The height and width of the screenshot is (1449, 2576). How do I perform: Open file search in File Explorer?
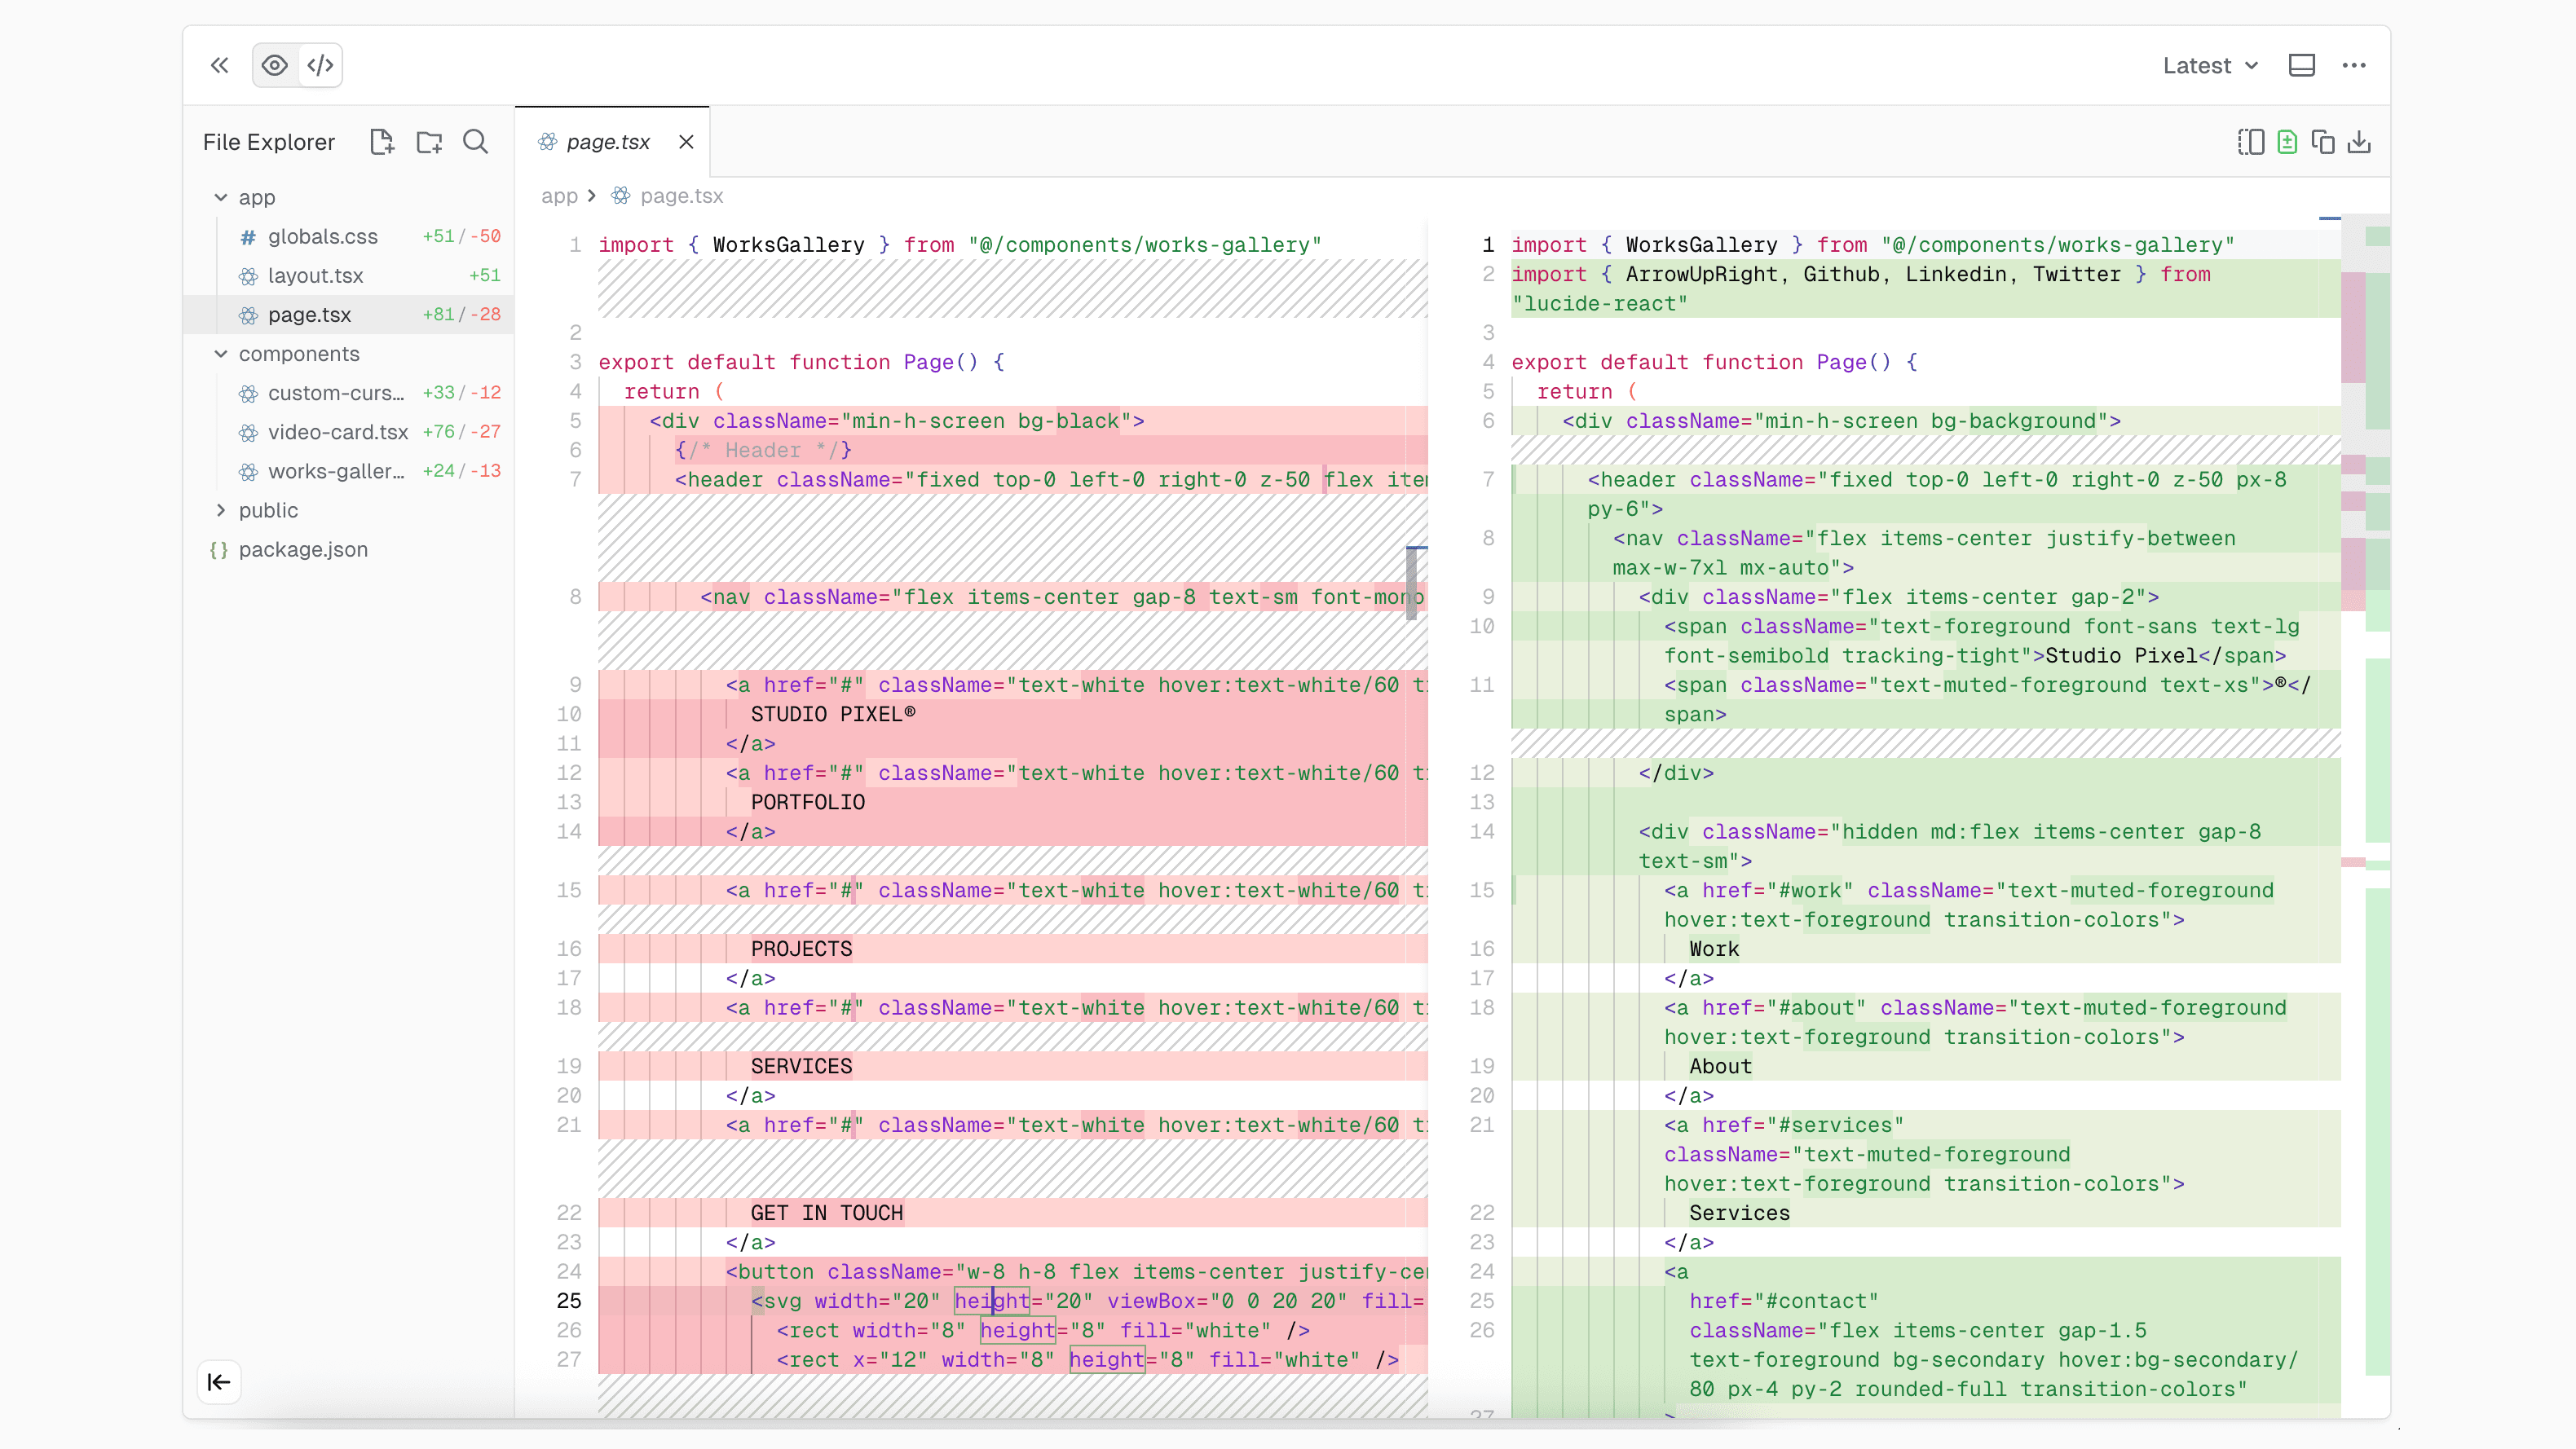pyautogui.click(x=475, y=141)
